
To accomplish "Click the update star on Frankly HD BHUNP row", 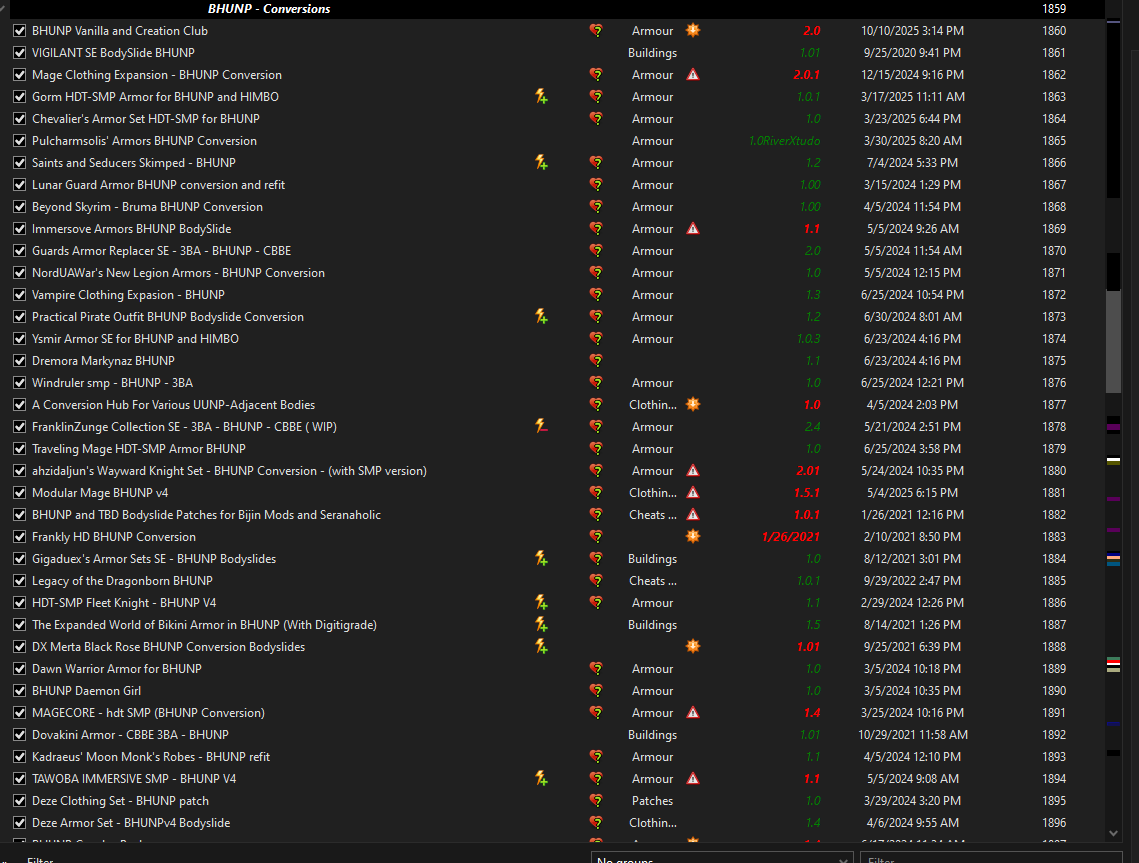I will 693,537.
